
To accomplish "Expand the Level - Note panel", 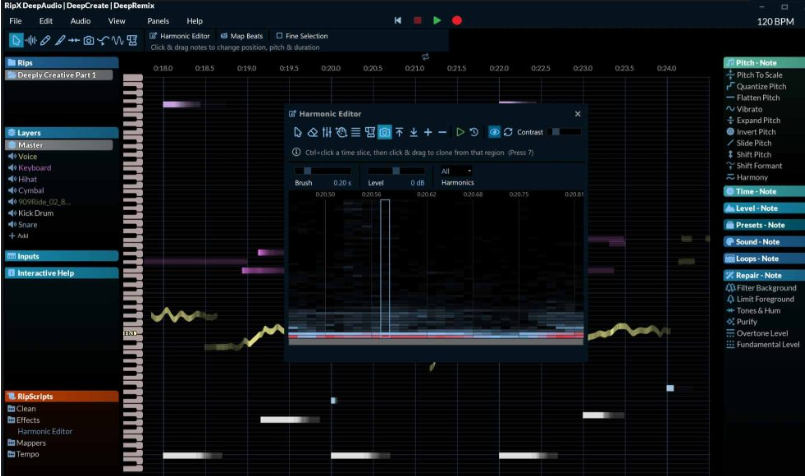I will (x=764, y=208).
